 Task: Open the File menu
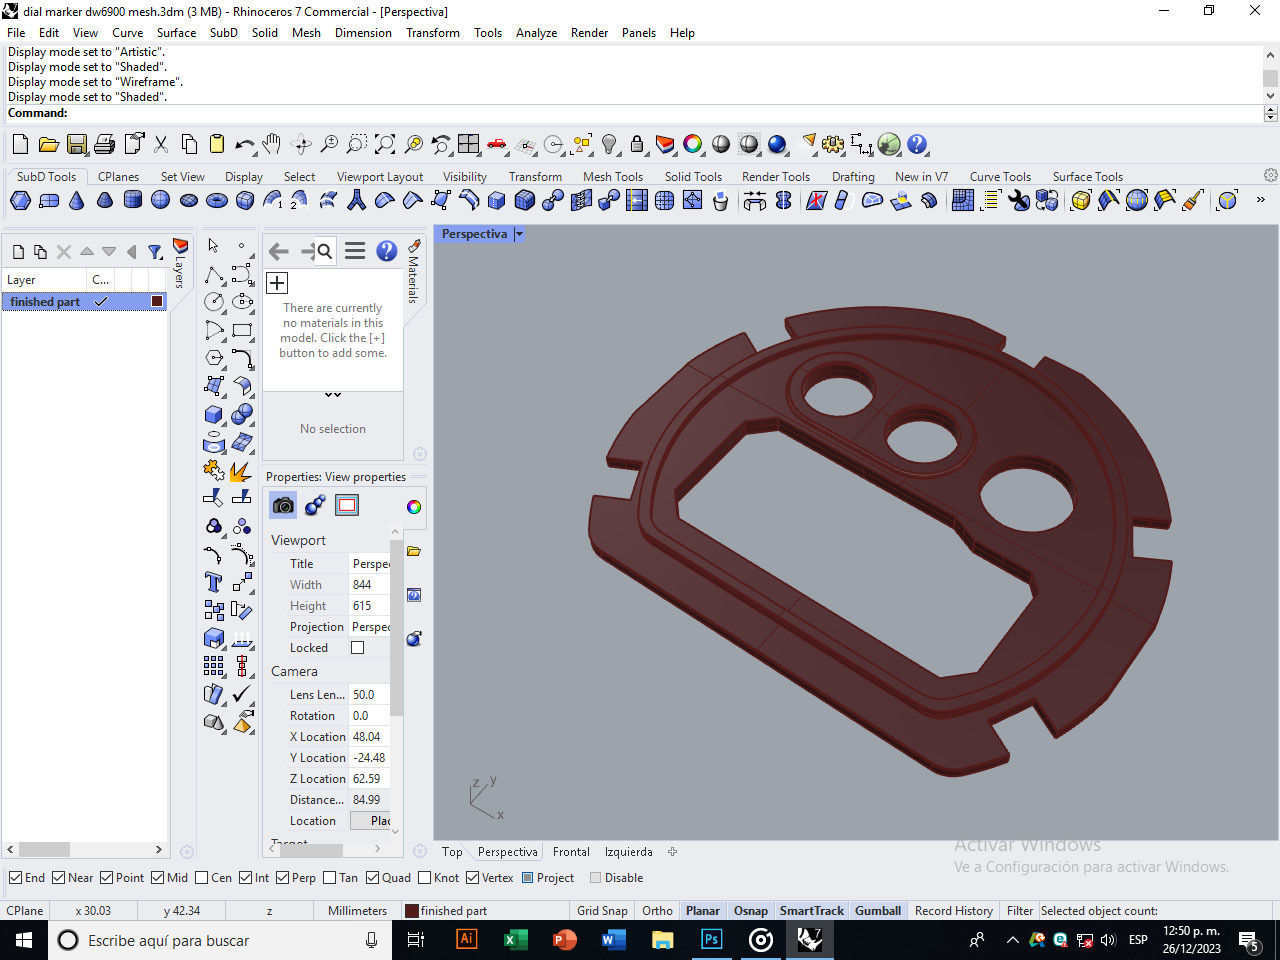(16, 32)
